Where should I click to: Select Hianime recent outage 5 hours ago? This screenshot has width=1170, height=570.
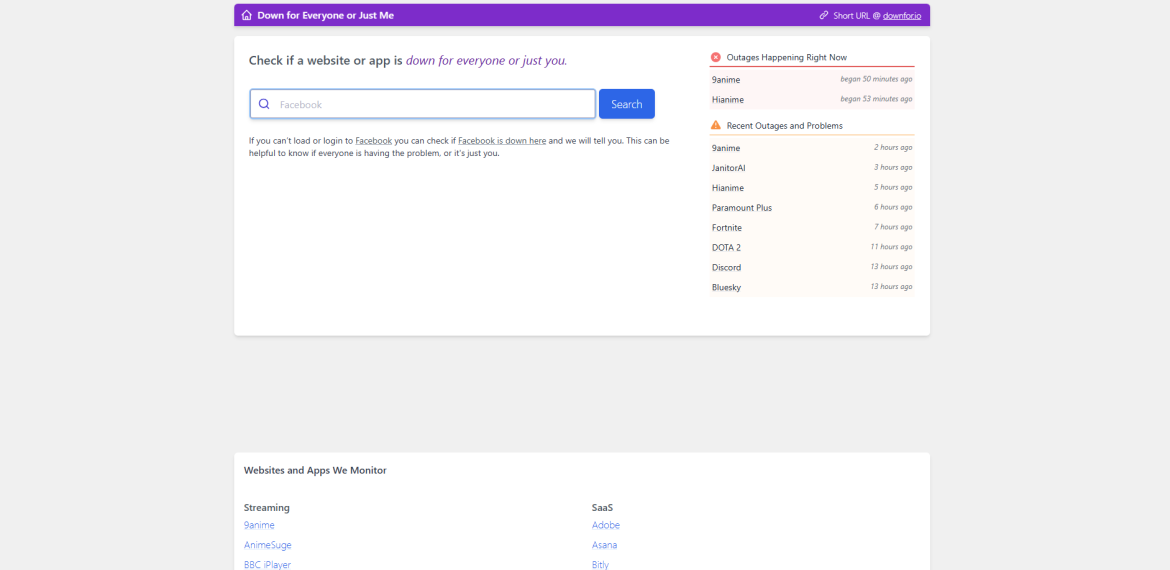(x=812, y=187)
